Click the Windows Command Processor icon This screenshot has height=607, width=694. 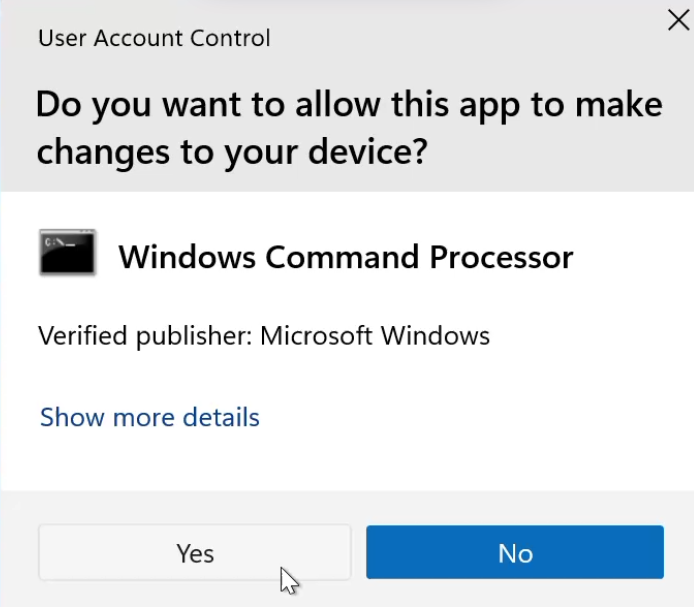click(67, 254)
